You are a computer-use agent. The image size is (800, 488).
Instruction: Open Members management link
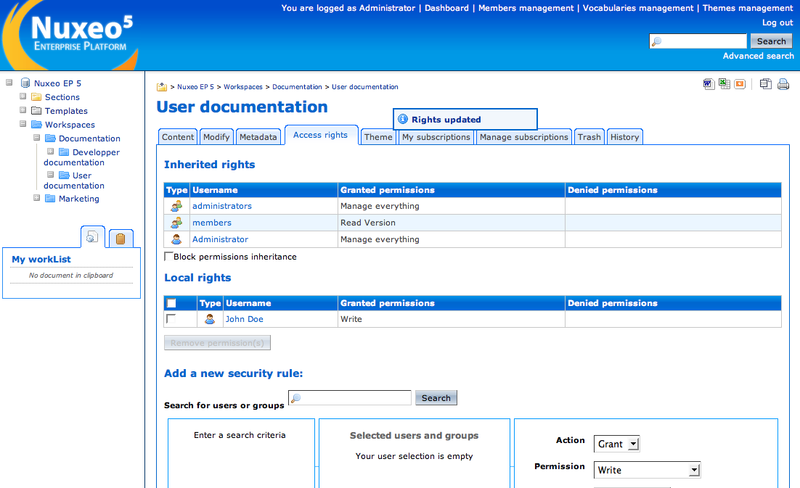526,8
